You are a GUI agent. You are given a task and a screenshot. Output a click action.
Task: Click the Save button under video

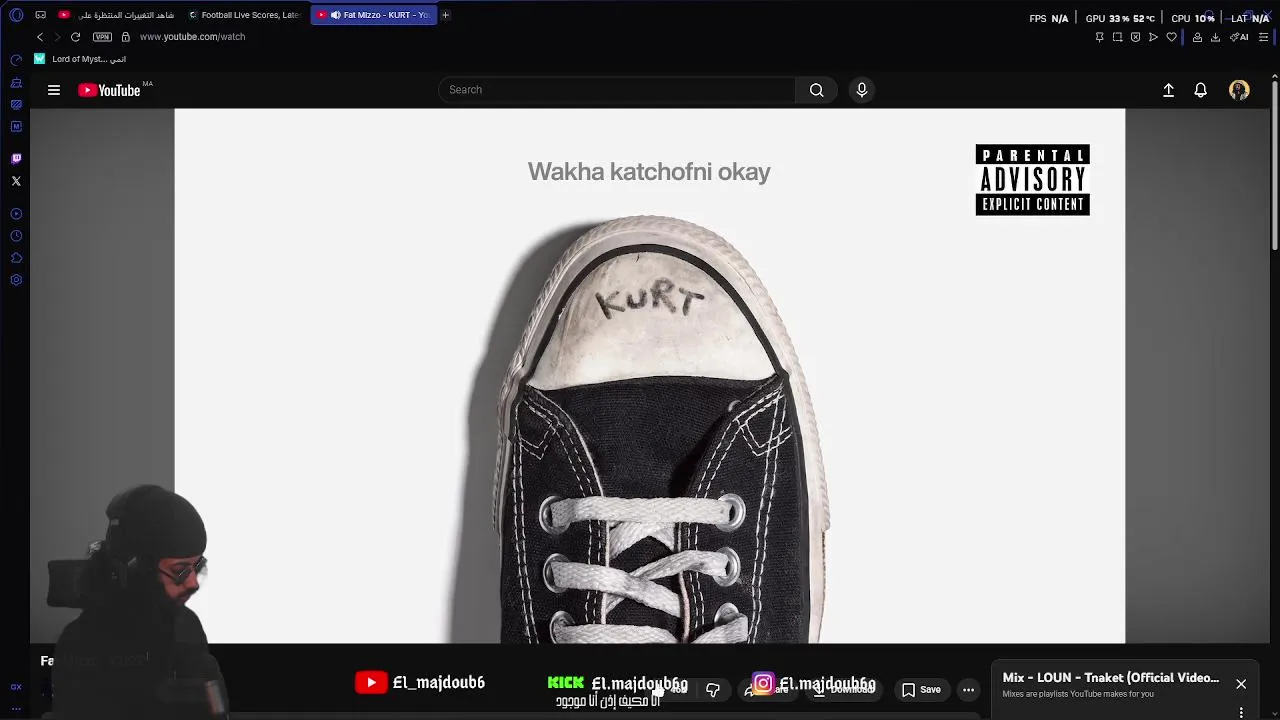coord(921,690)
